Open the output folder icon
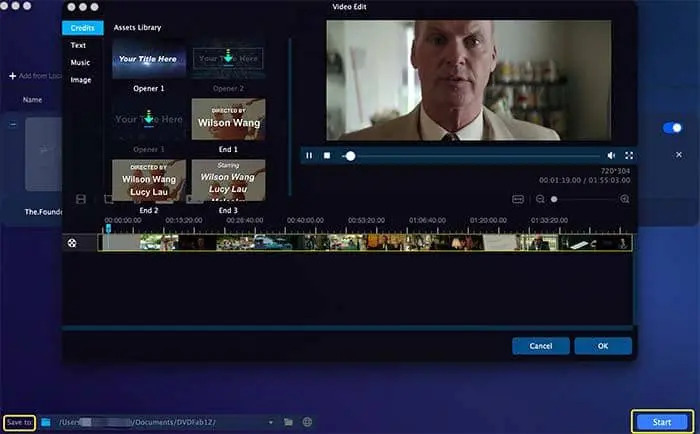This screenshot has height=434, width=700. coord(288,422)
